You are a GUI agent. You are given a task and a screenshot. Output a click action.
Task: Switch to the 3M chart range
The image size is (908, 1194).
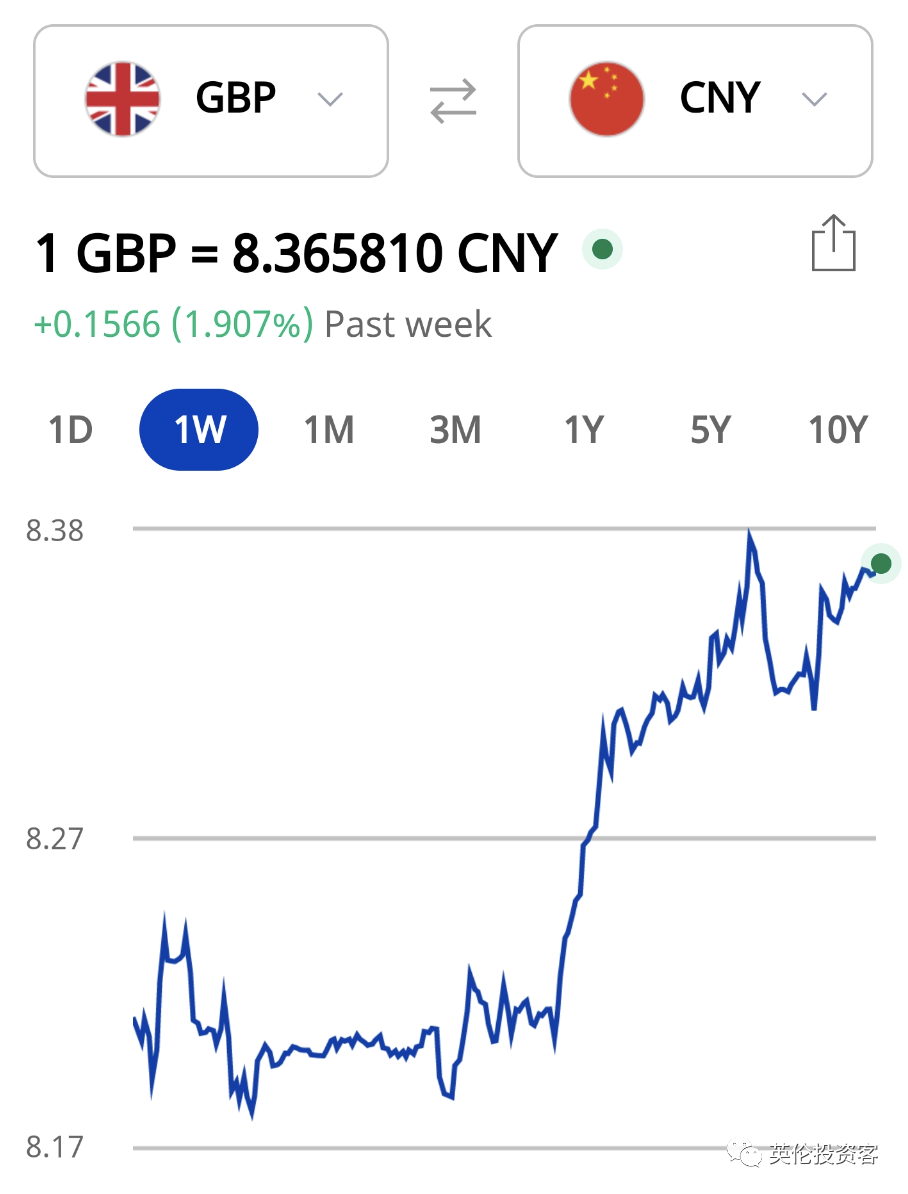(x=456, y=430)
